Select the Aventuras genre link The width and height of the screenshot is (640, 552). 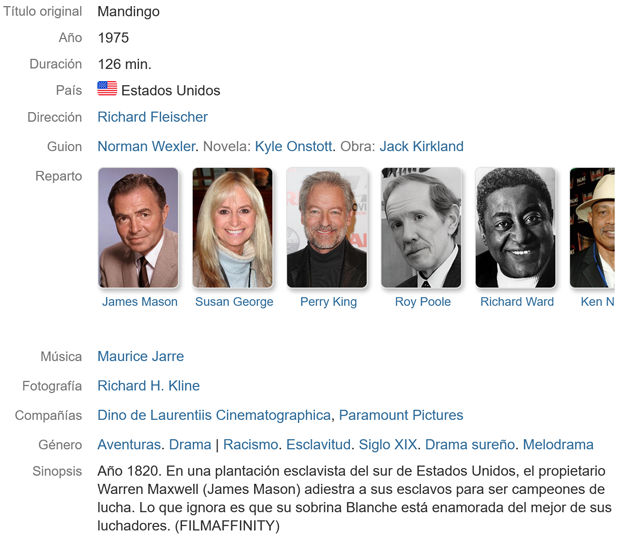(x=129, y=444)
